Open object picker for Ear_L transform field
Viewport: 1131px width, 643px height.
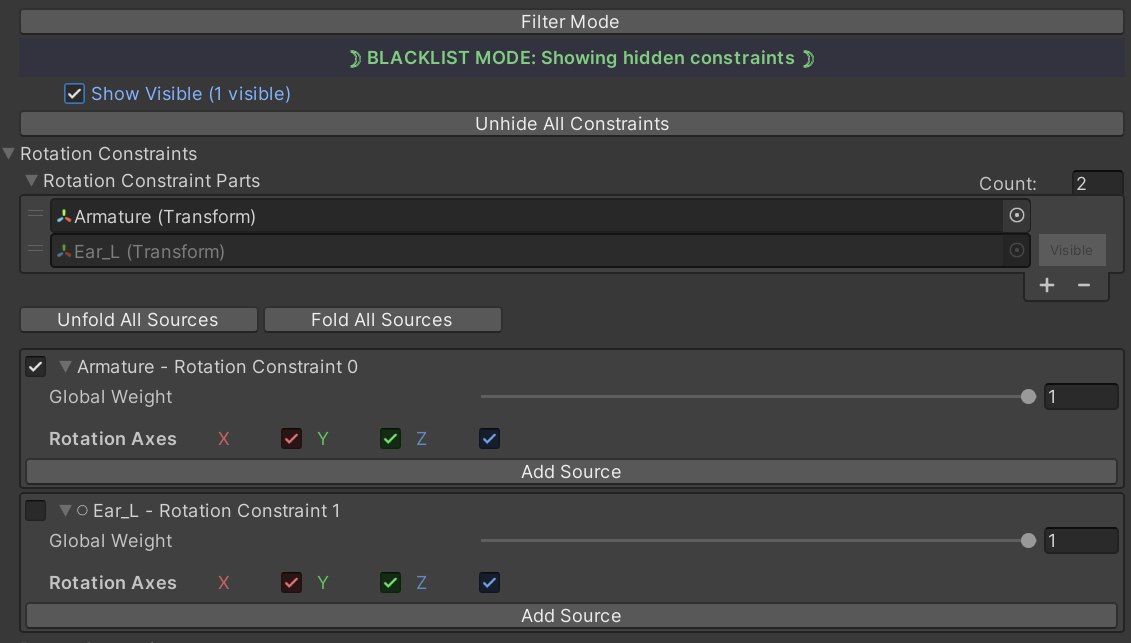pos(1016,250)
